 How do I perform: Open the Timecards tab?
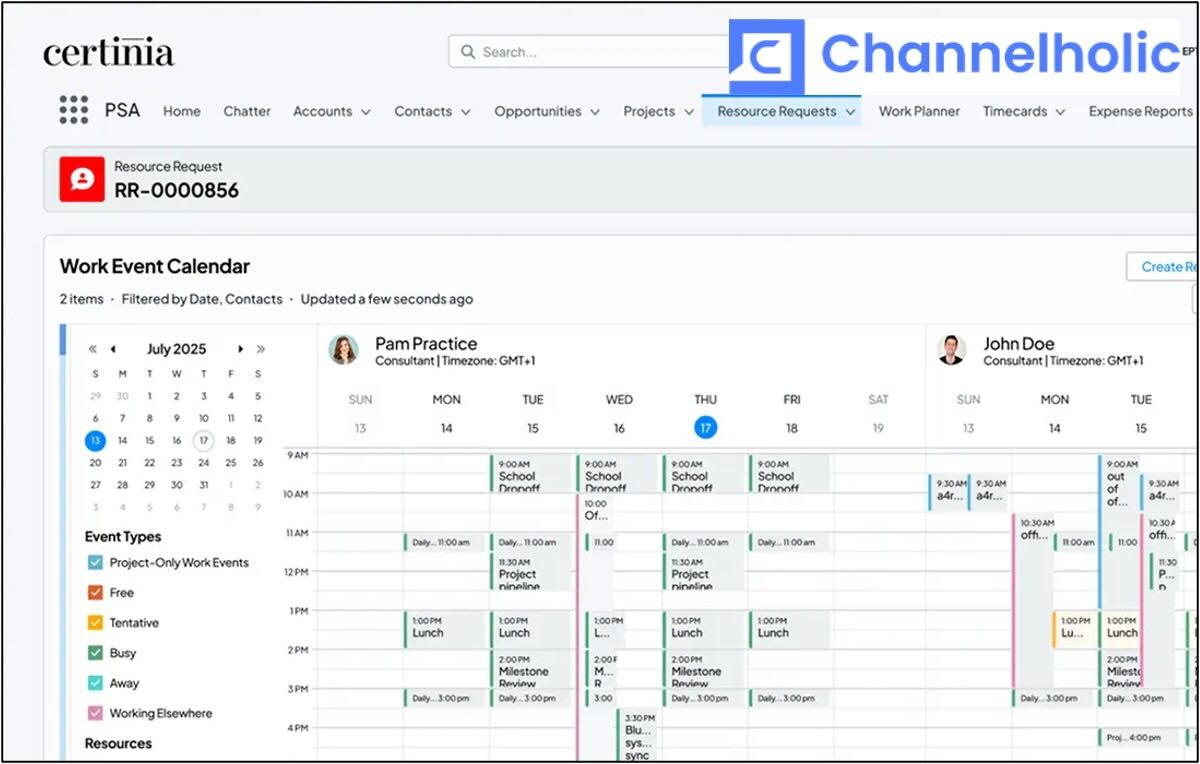[x=1015, y=111]
